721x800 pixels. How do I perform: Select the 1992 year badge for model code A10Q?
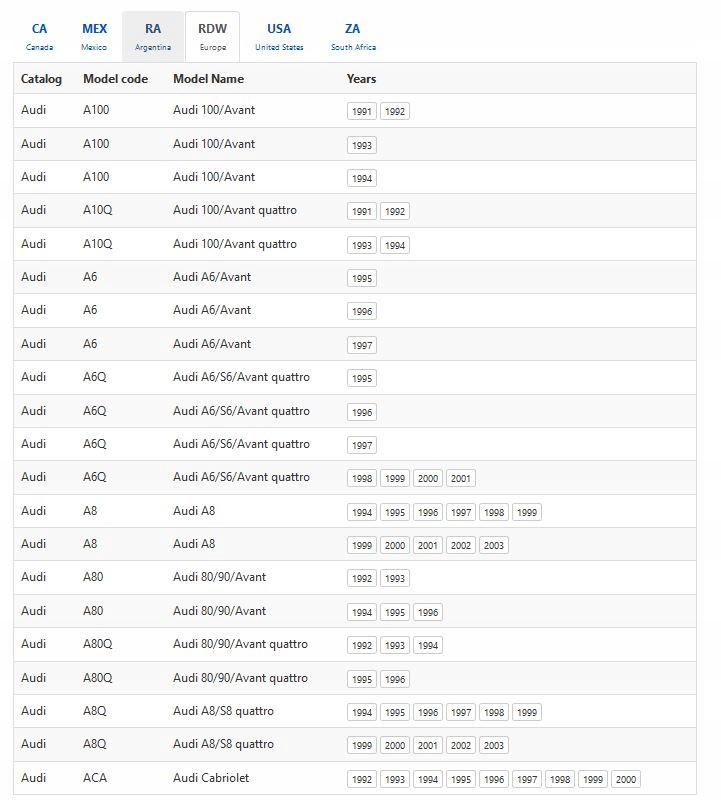395,212
